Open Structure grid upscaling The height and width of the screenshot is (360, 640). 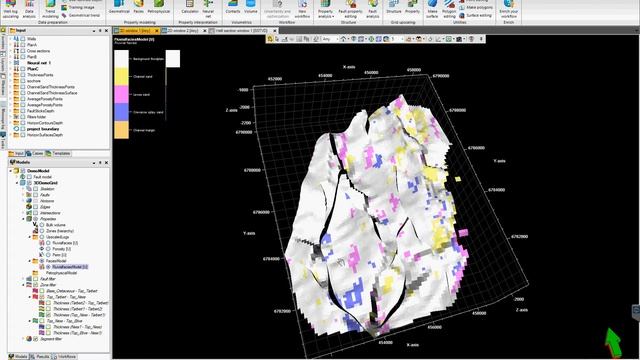tap(394, 7)
